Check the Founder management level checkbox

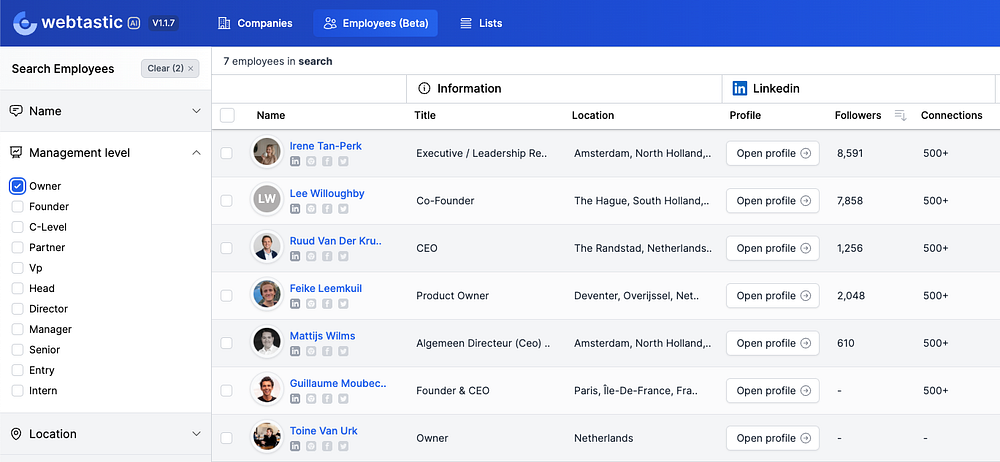pos(18,207)
